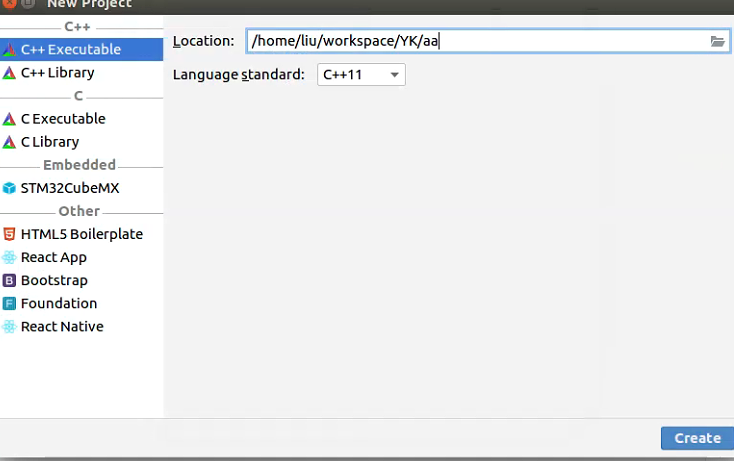Choose the C++ Library project type
The height and width of the screenshot is (461, 735).
[82, 73]
